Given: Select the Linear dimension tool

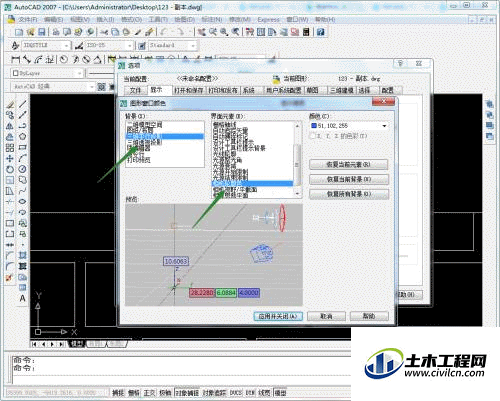Looking at the screenshot, I should coord(15,60).
